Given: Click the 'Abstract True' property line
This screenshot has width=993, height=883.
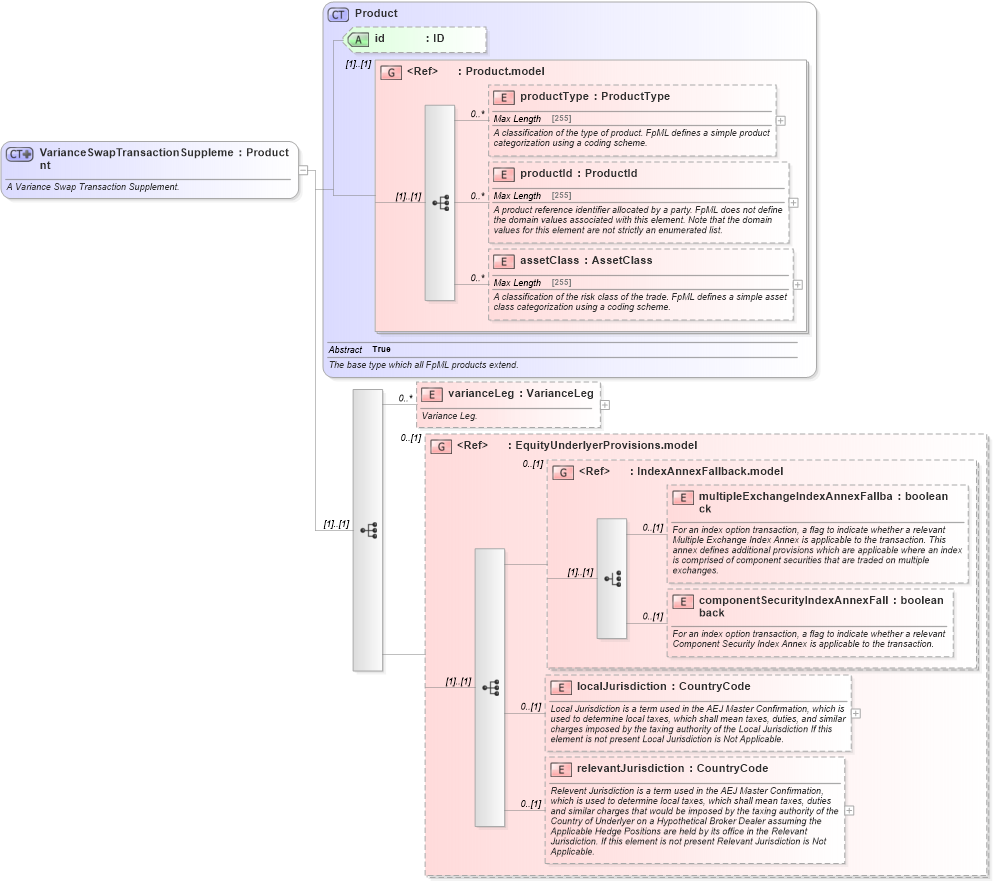Looking at the screenshot, I should 359,350.
